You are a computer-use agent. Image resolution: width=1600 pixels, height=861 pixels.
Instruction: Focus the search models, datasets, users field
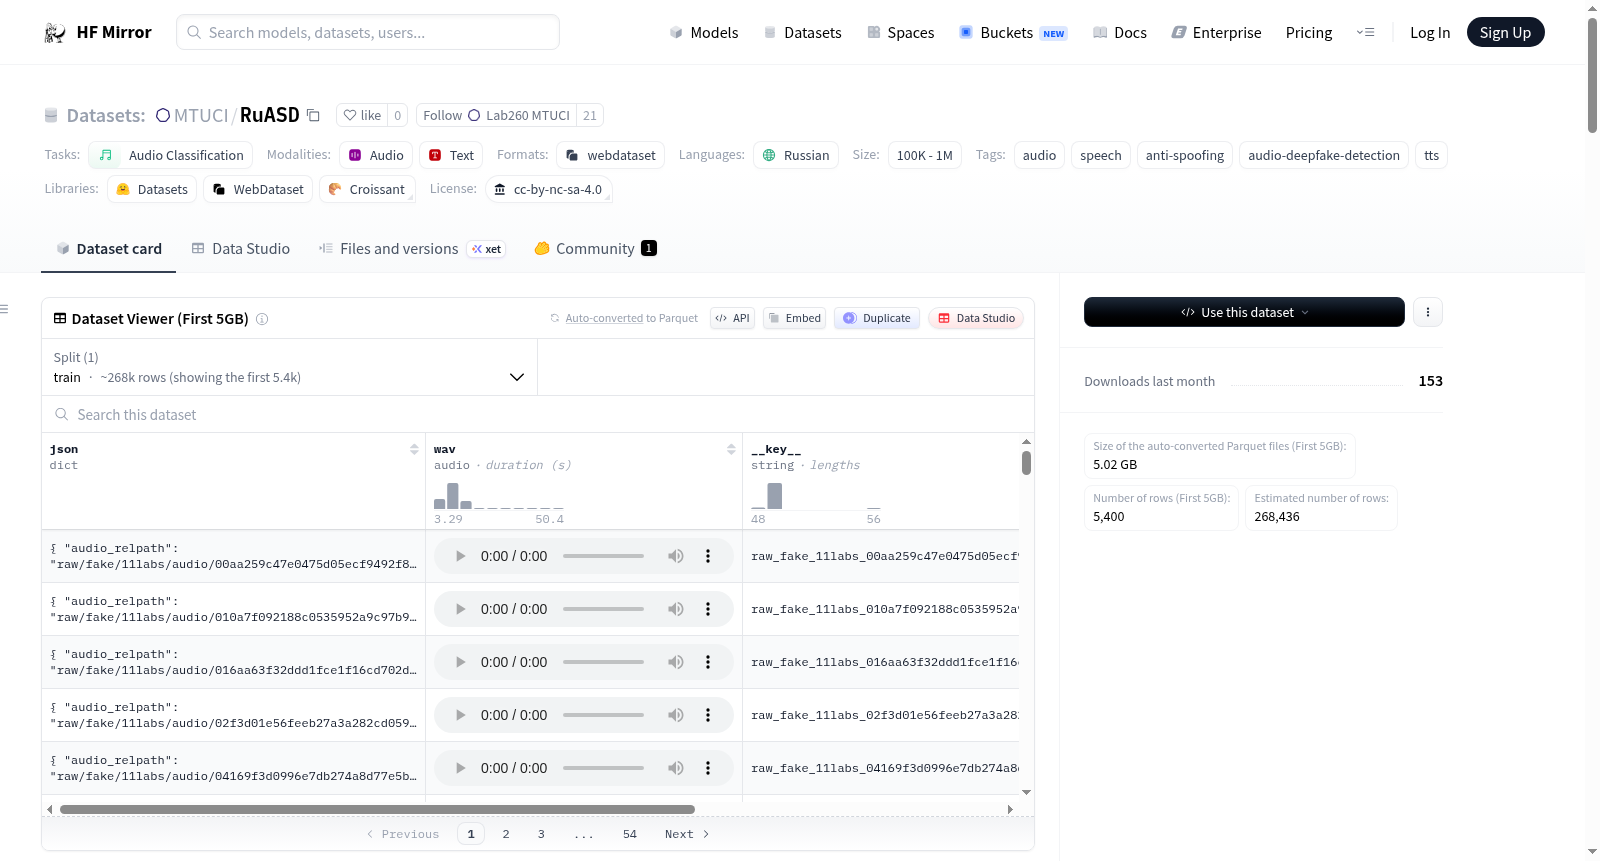[x=368, y=32]
